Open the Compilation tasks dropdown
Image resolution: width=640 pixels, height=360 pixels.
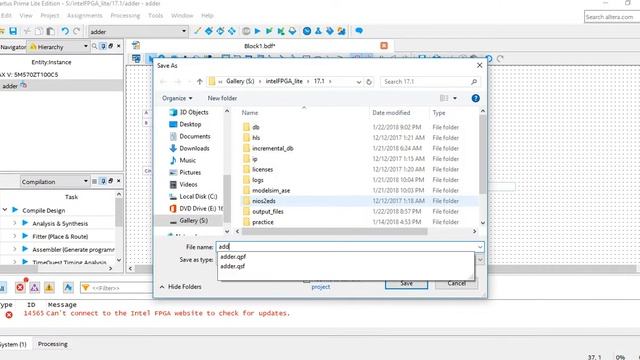pos(86,181)
